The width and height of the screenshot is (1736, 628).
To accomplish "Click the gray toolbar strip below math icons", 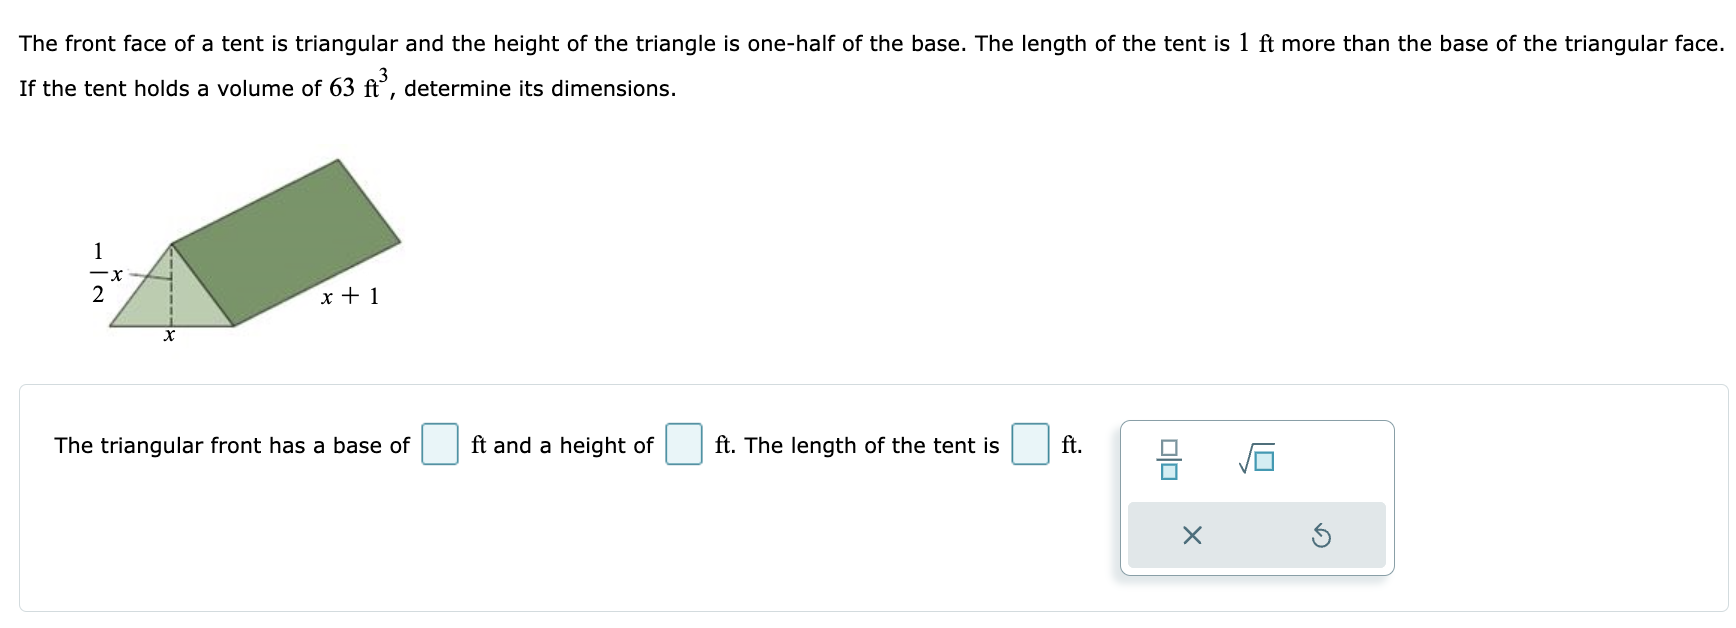I will (x=1257, y=536).
